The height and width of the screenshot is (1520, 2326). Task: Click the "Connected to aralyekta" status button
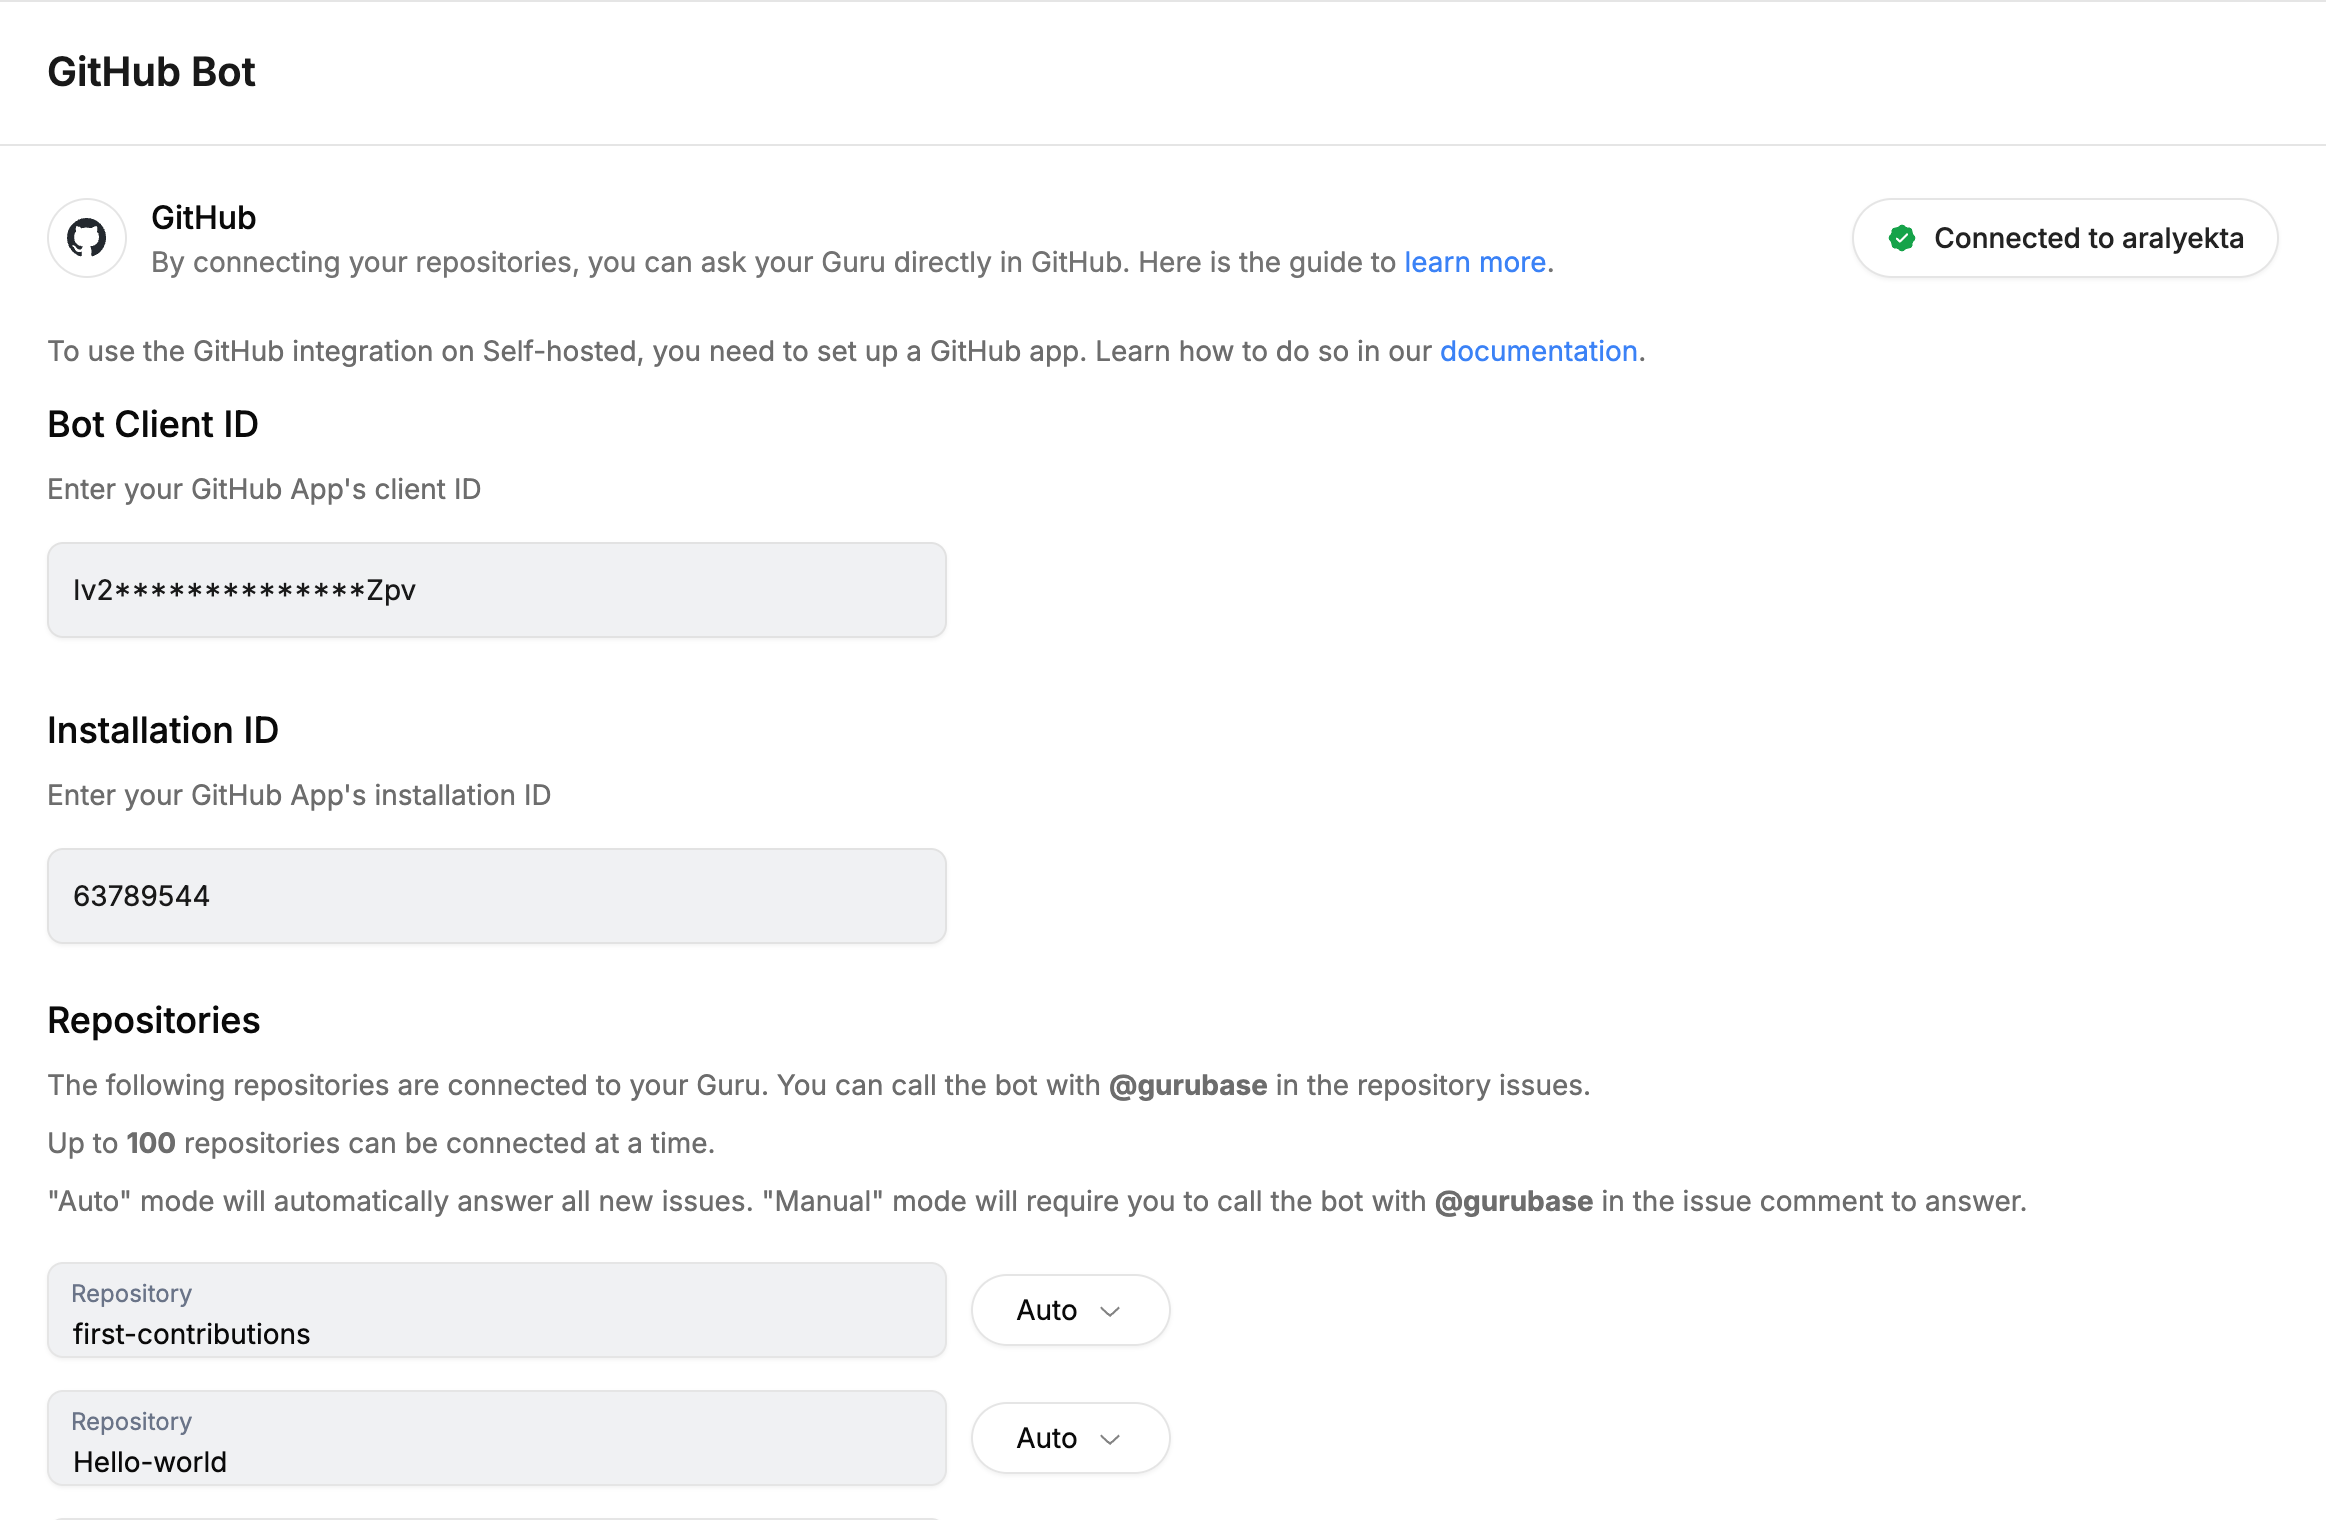tap(2064, 238)
